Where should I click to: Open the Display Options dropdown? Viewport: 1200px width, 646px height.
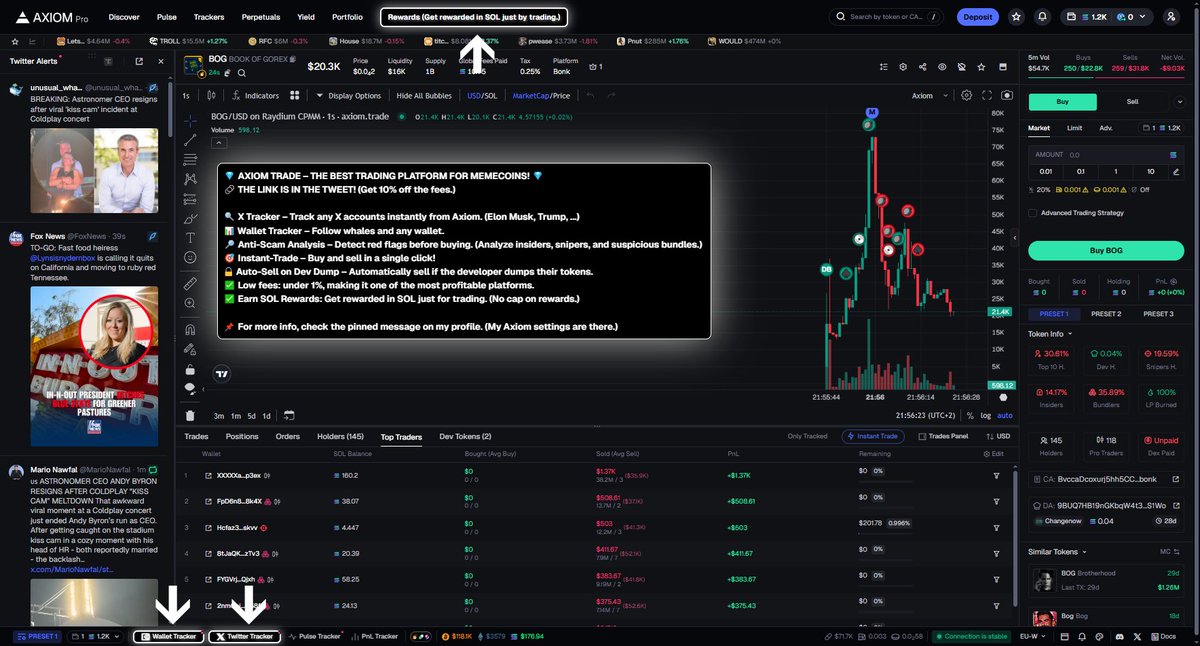[x=348, y=95]
